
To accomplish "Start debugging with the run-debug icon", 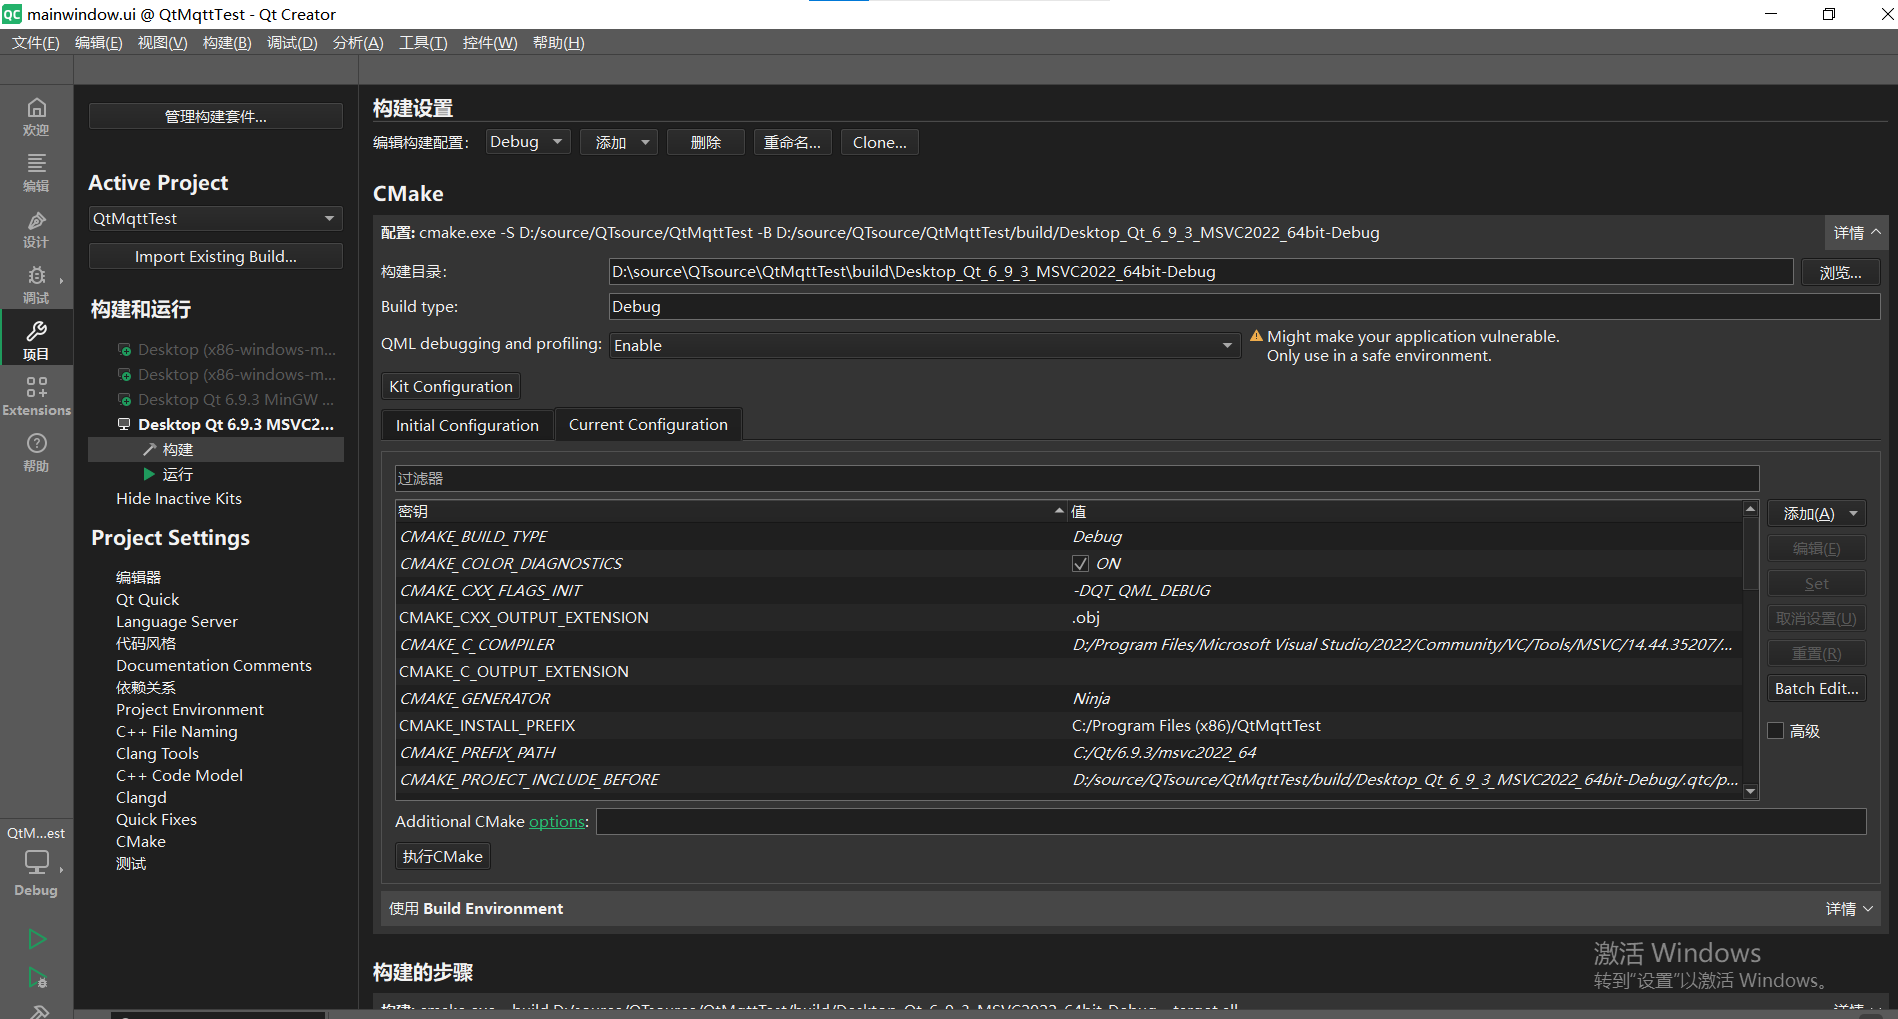I will [x=37, y=977].
